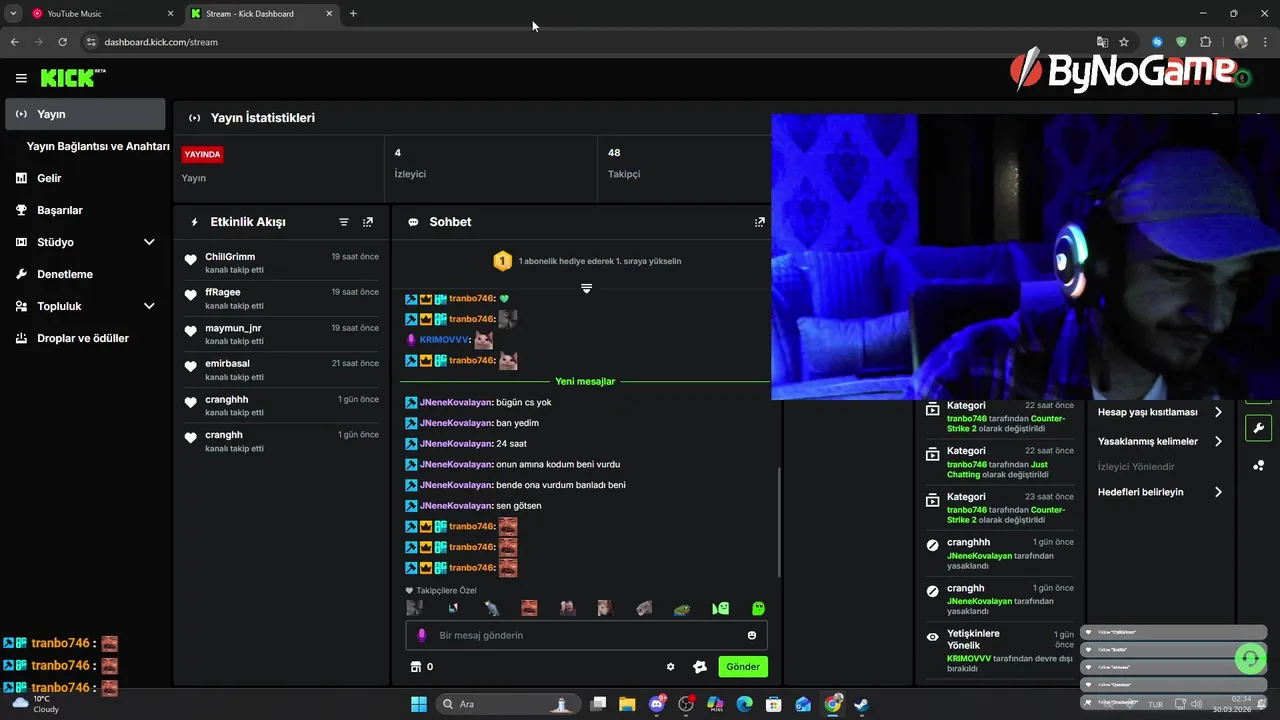Select Yayın in the sidebar

pos(85,114)
